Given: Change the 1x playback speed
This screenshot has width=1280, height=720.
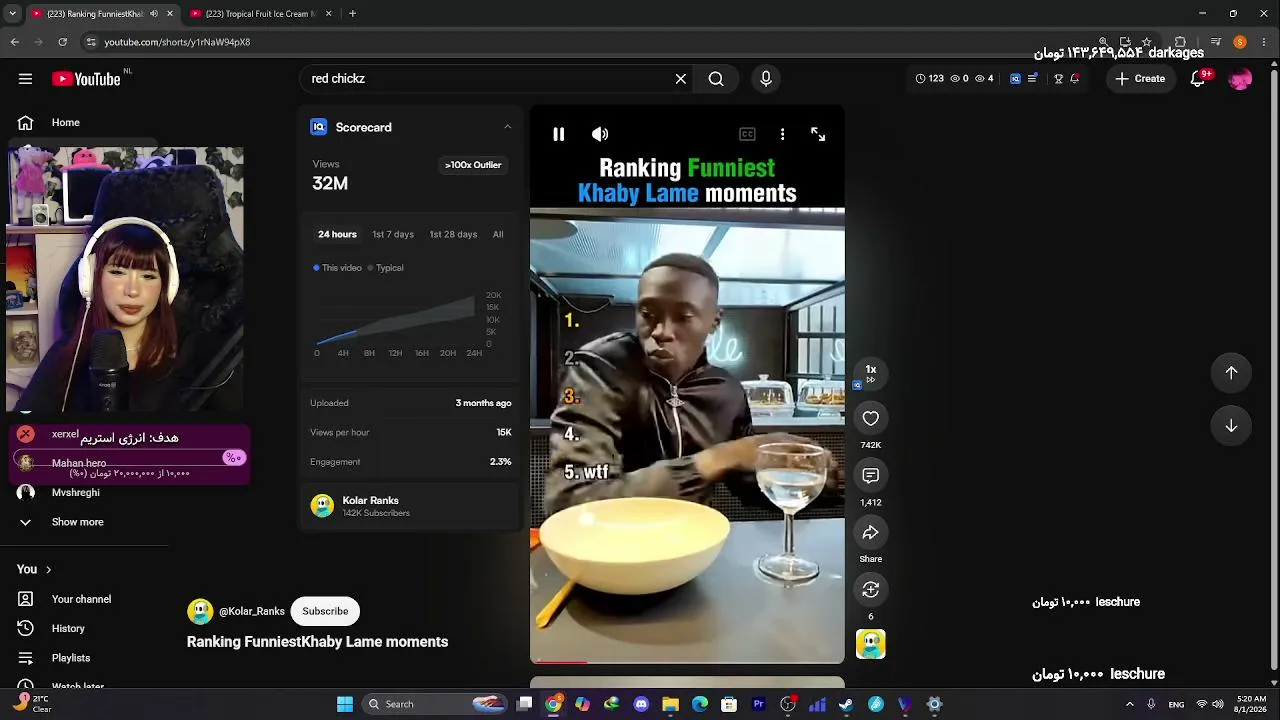Looking at the screenshot, I should tap(871, 372).
